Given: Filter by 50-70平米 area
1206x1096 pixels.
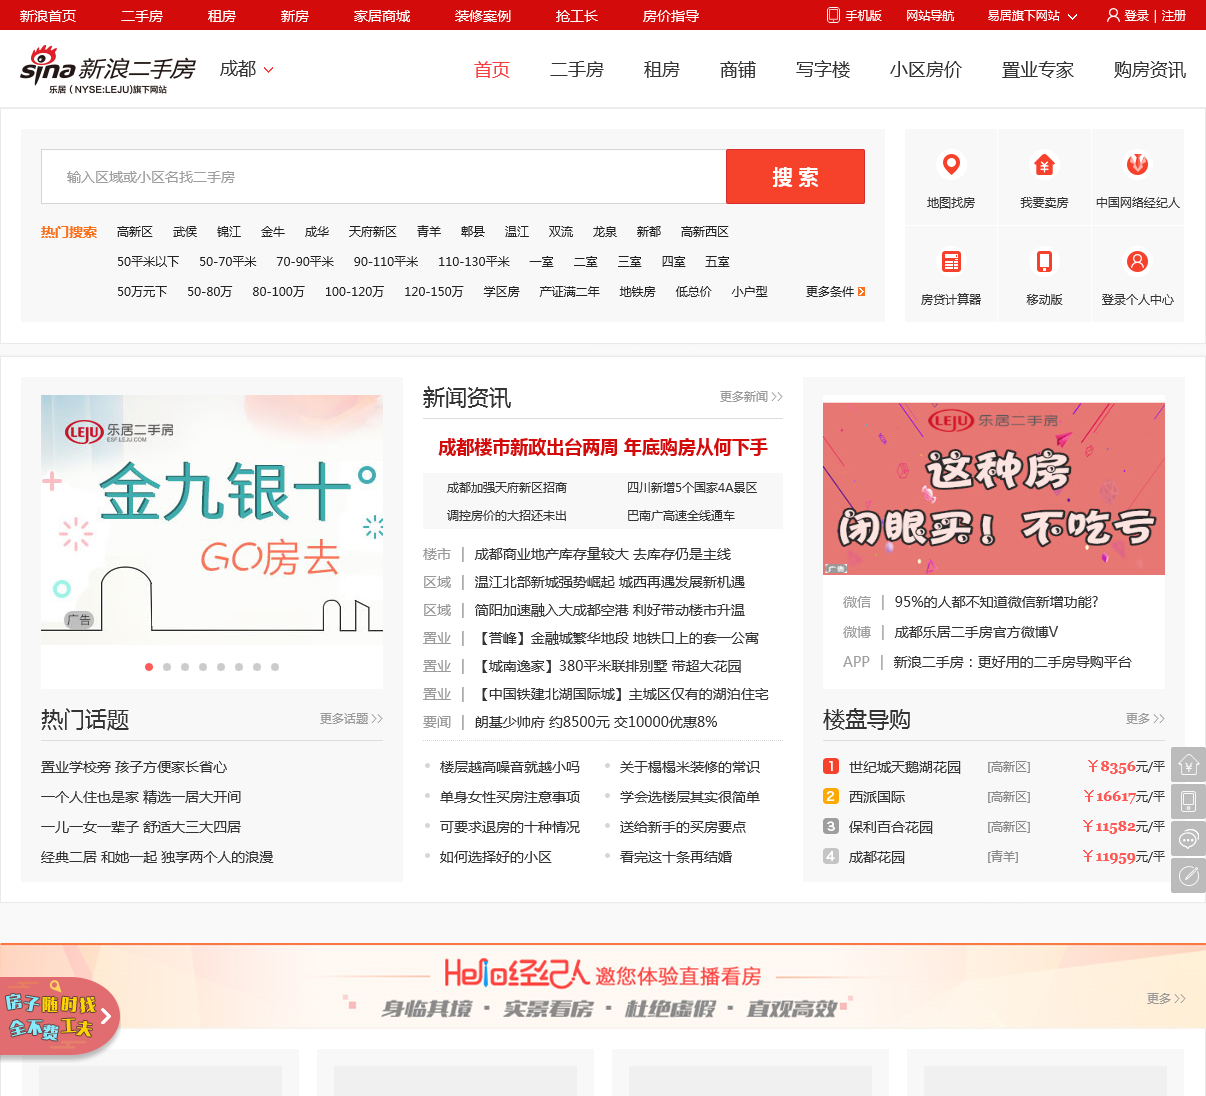Looking at the screenshot, I should (x=228, y=261).
